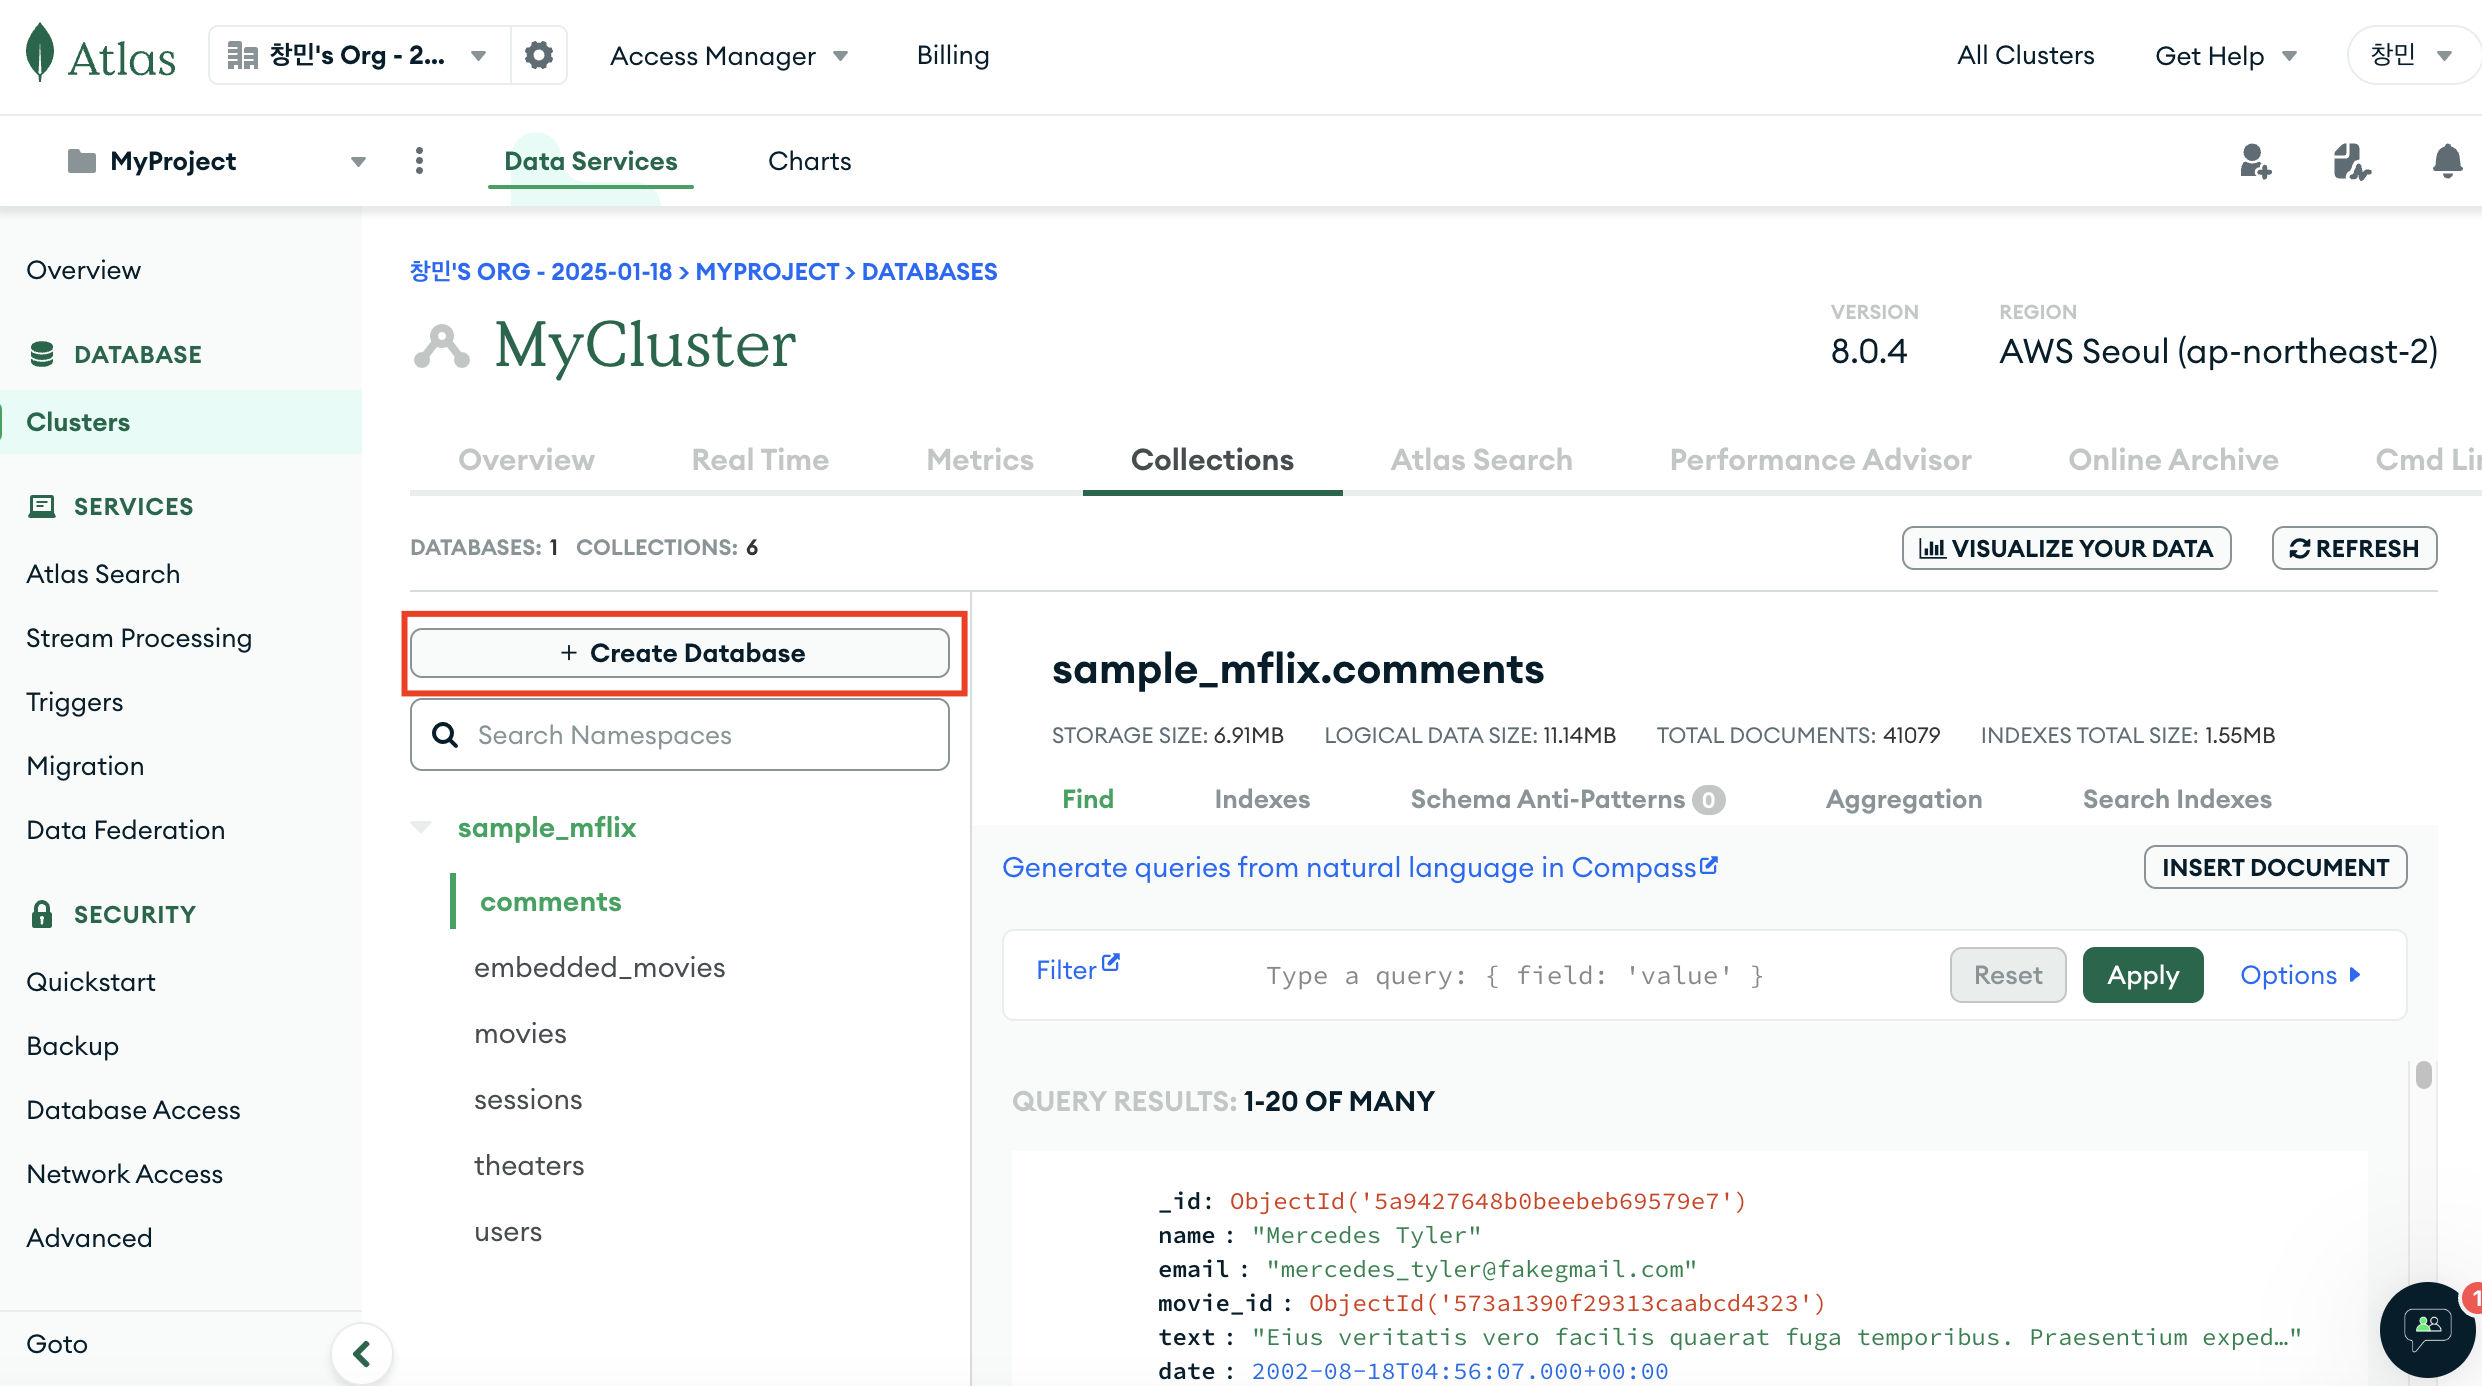Collapse the sidebar with the chevron button
This screenshot has width=2482, height=1386.
click(362, 1354)
